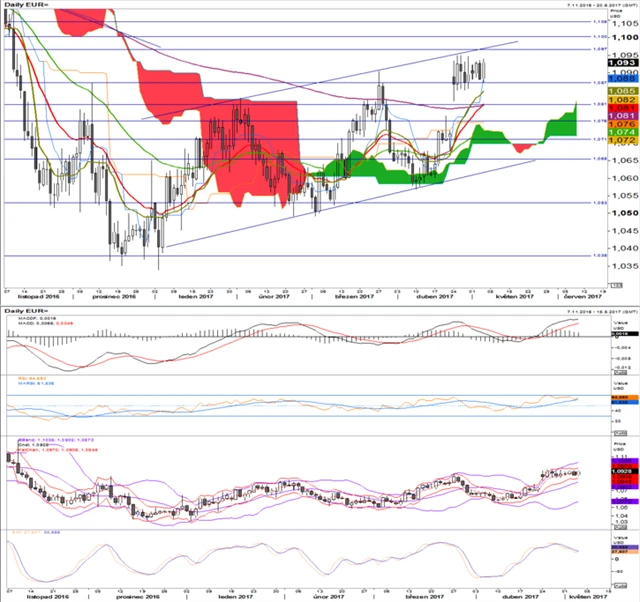
Task: Click the MACD indicator legend text
Action: pos(33,321)
